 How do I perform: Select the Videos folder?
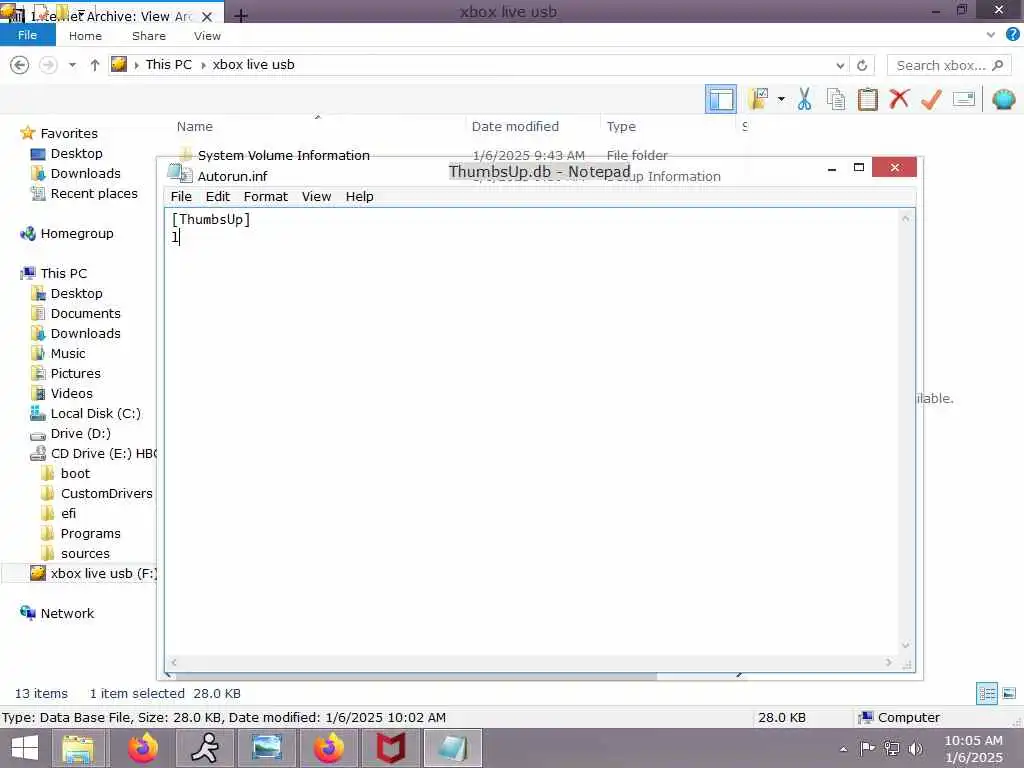coord(72,393)
